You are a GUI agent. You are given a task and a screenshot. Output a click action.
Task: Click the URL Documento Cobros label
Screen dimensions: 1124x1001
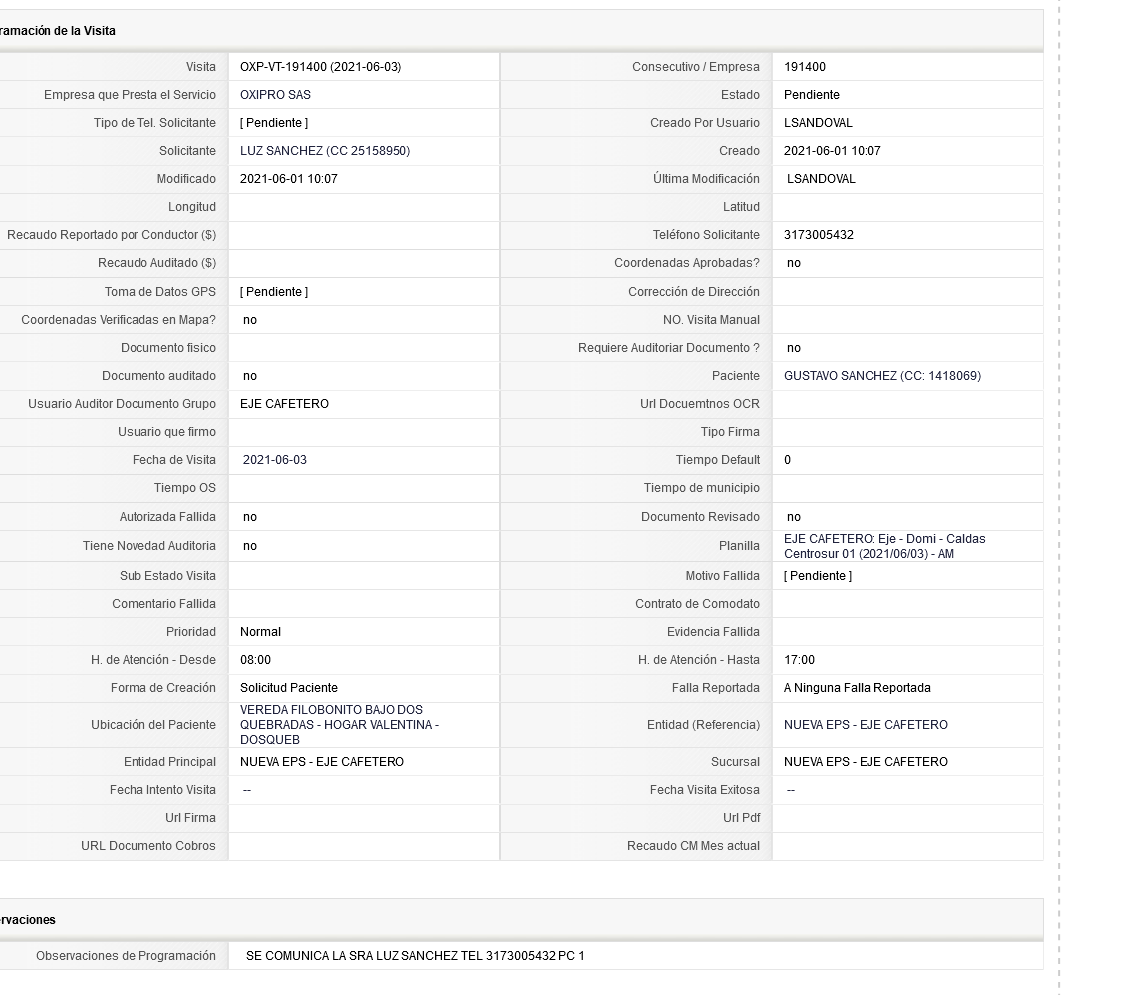pyautogui.click(x=148, y=846)
